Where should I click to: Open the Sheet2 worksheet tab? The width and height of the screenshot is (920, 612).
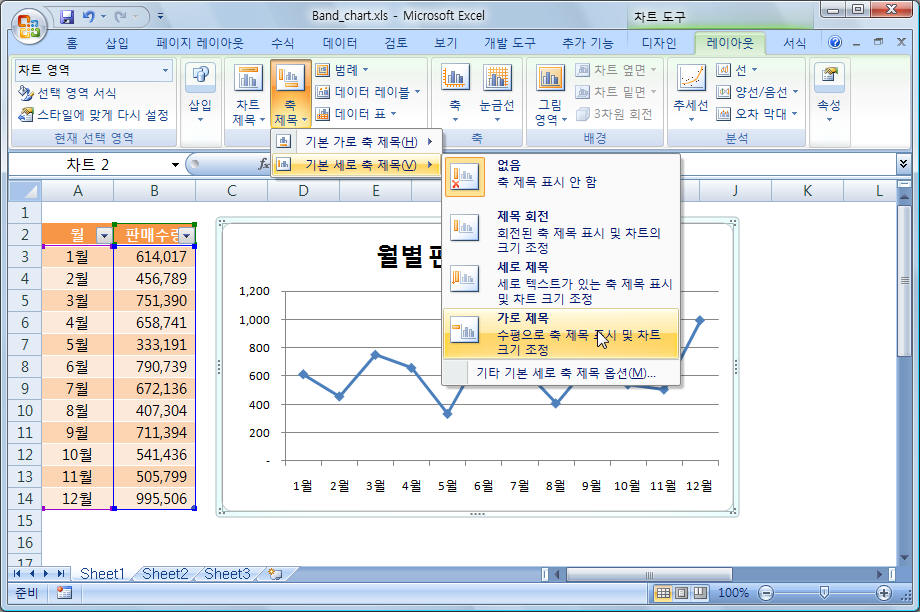(x=164, y=574)
